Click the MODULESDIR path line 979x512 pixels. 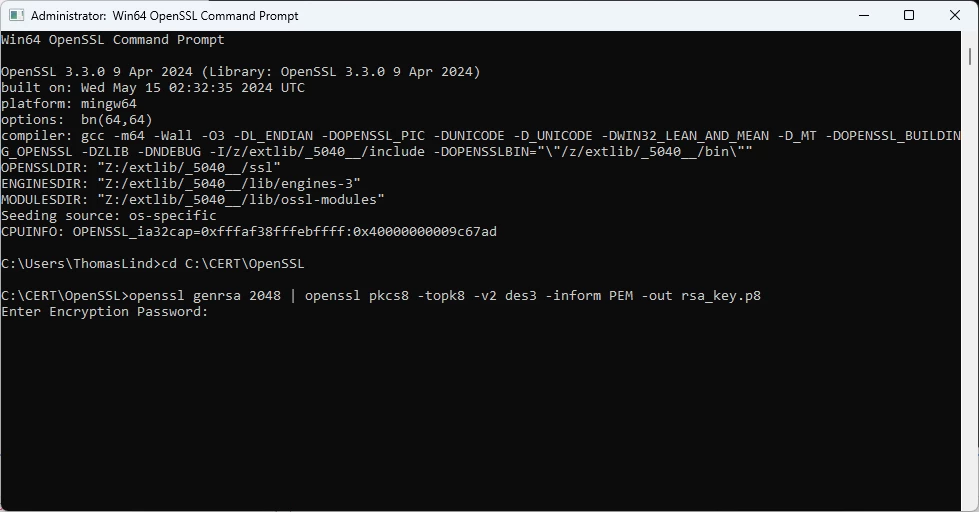(x=192, y=200)
